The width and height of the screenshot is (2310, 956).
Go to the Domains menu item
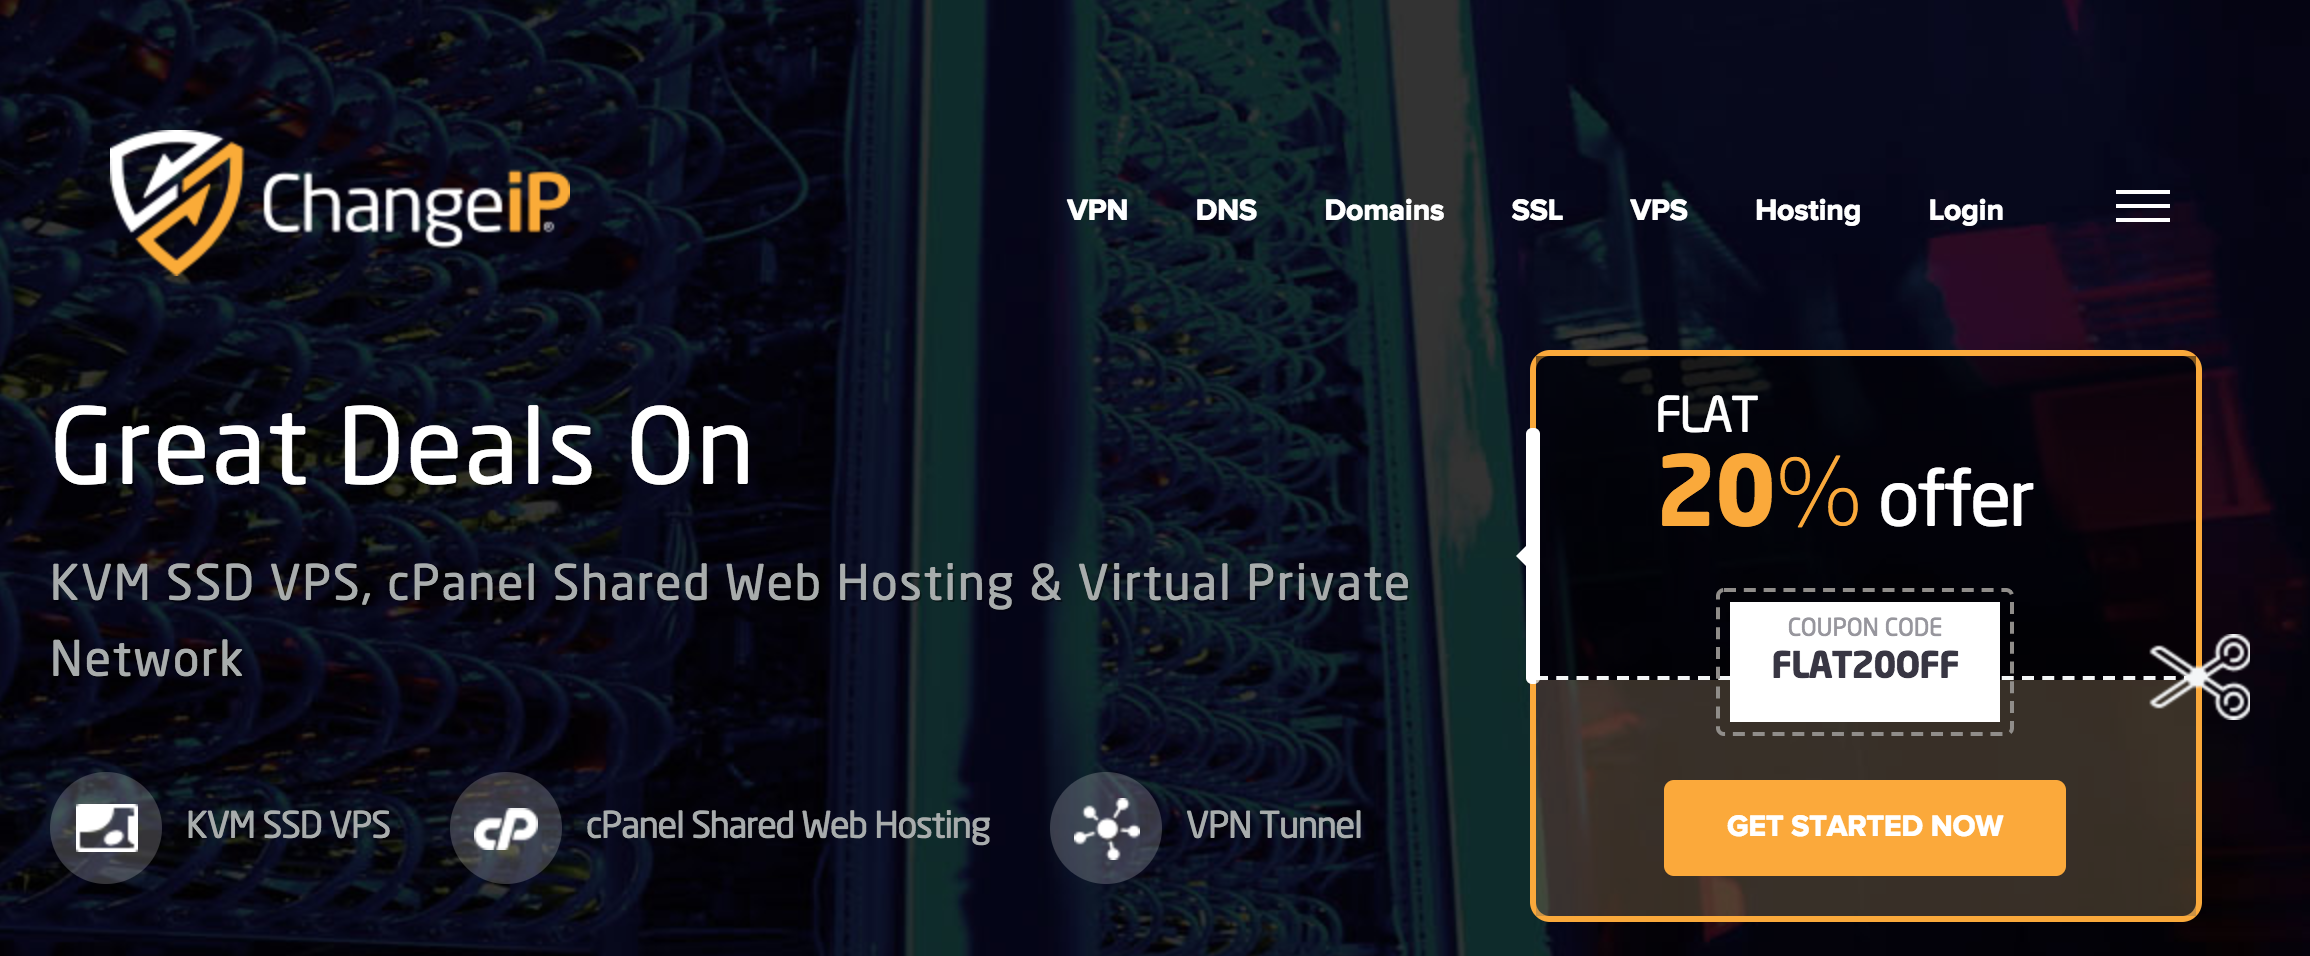tap(1384, 210)
